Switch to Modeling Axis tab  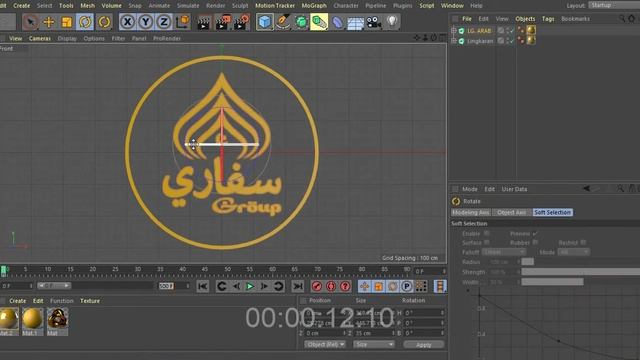click(471, 213)
